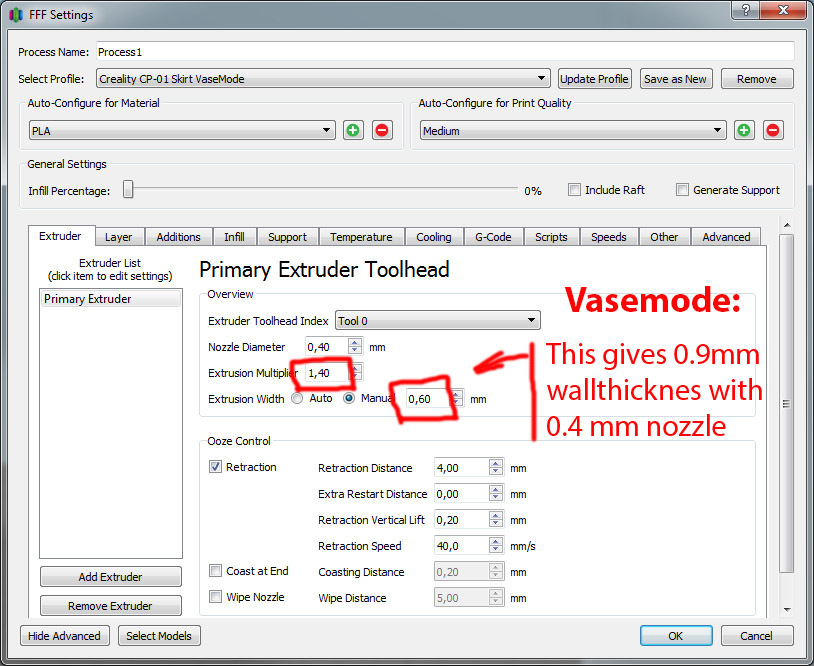Image resolution: width=814 pixels, height=666 pixels.
Task: Open the Infill tab
Action: (234, 237)
